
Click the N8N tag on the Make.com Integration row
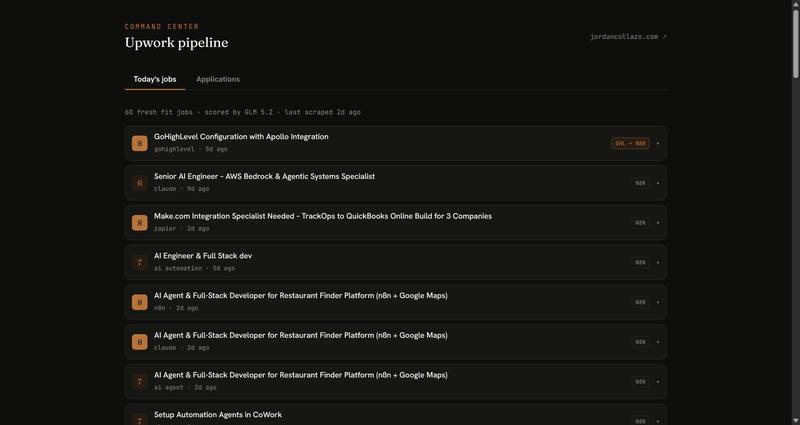click(x=640, y=223)
